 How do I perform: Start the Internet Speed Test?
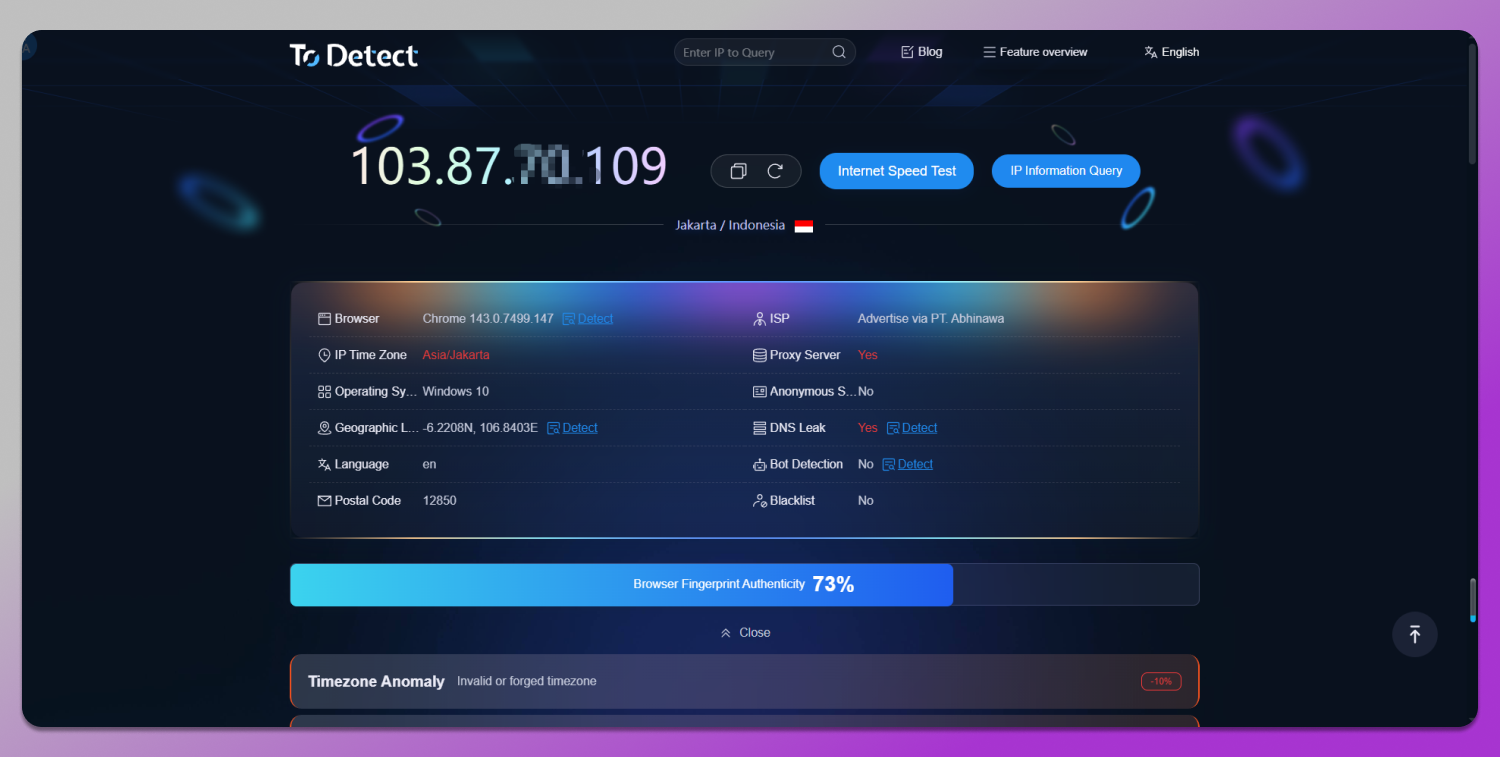[x=896, y=171]
